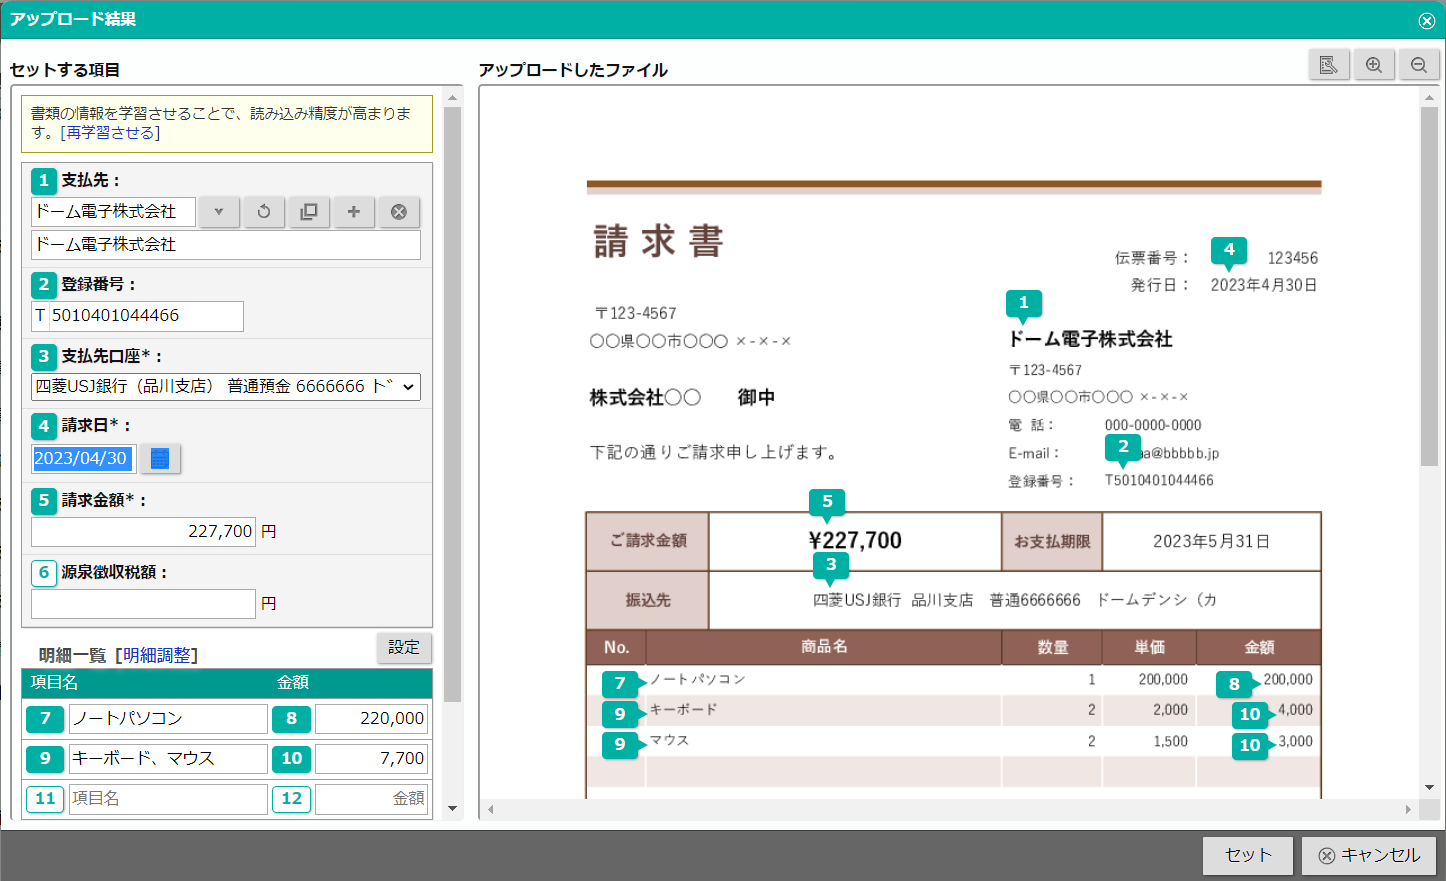Click the 設定 button near 明細一覧
This screenshot has width=1446, height=881.
coord(404,648)
